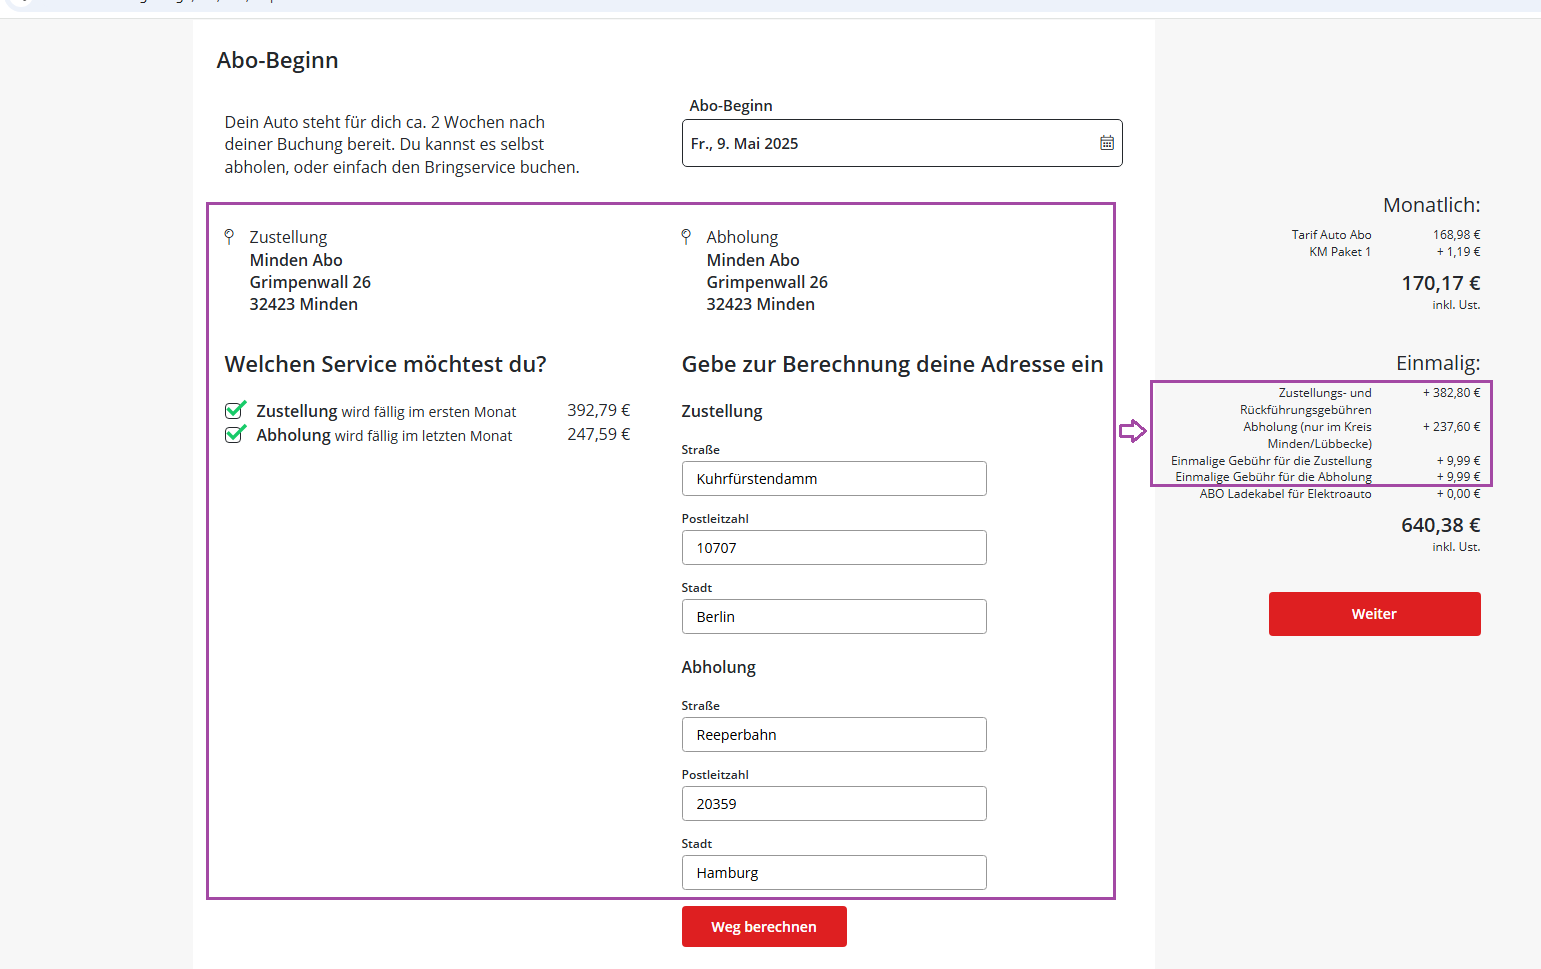
Task: Click the Abholung Straße field with Reeperbahn
Action: click(833, 735)
